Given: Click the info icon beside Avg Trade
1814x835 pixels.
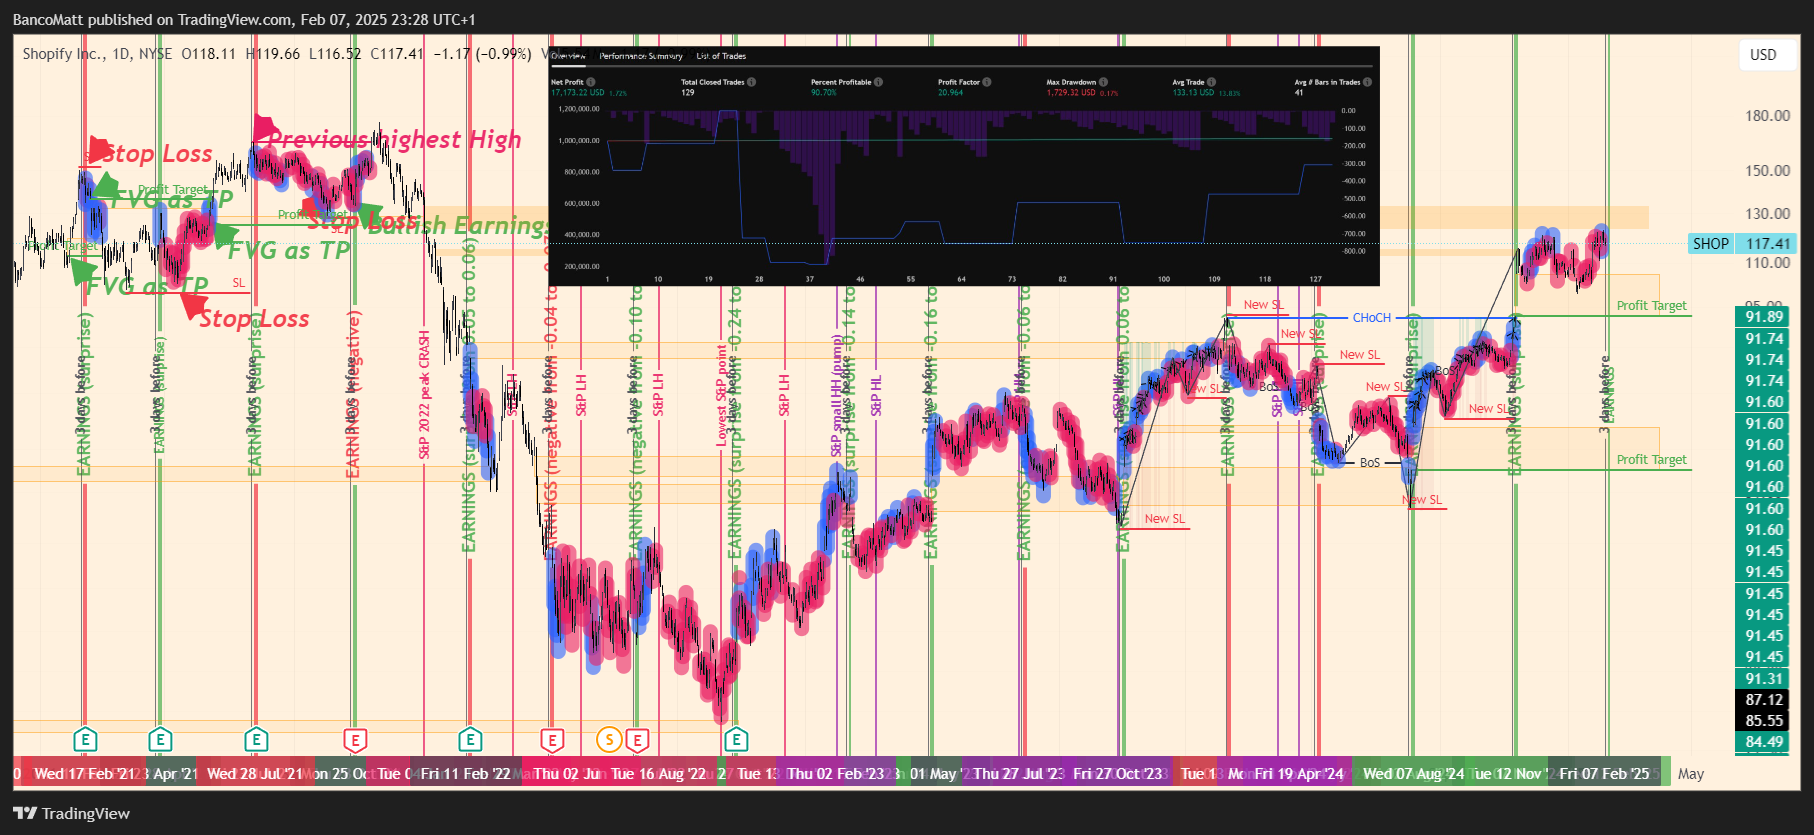Looking at the screenshot, I should (x=1211, y=82).
